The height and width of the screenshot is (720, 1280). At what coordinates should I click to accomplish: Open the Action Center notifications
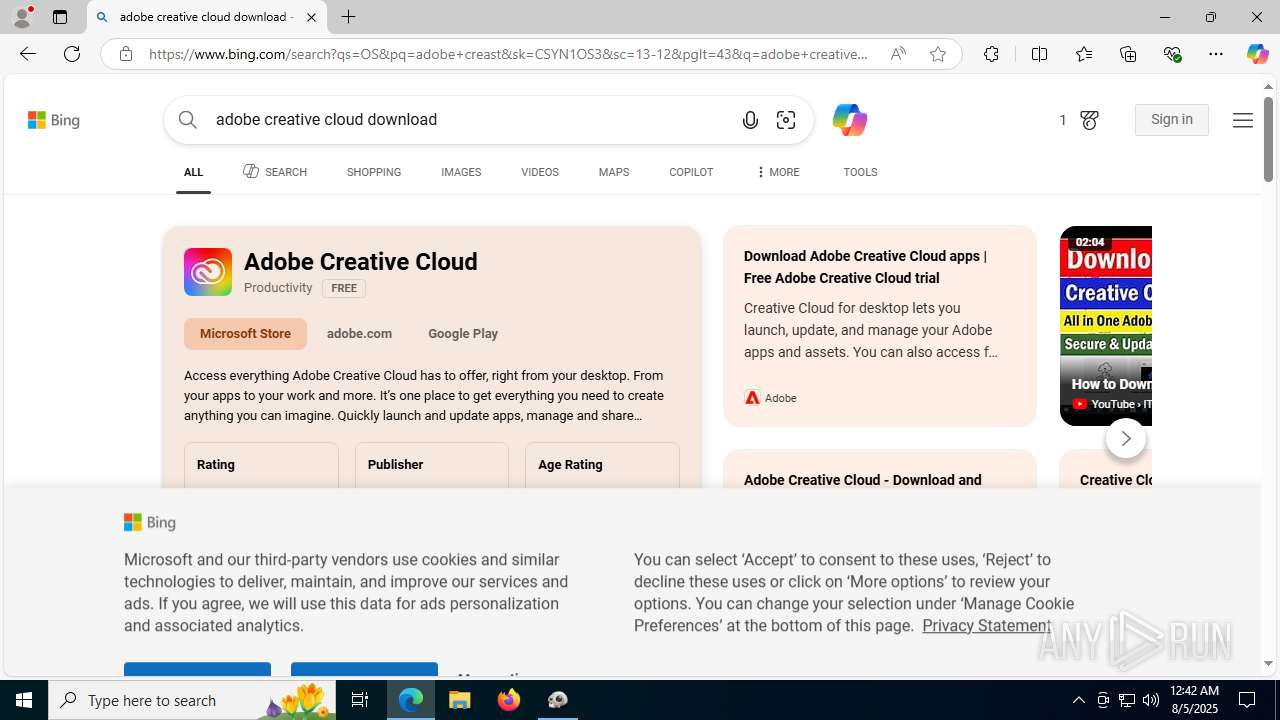coord(1247,700)
